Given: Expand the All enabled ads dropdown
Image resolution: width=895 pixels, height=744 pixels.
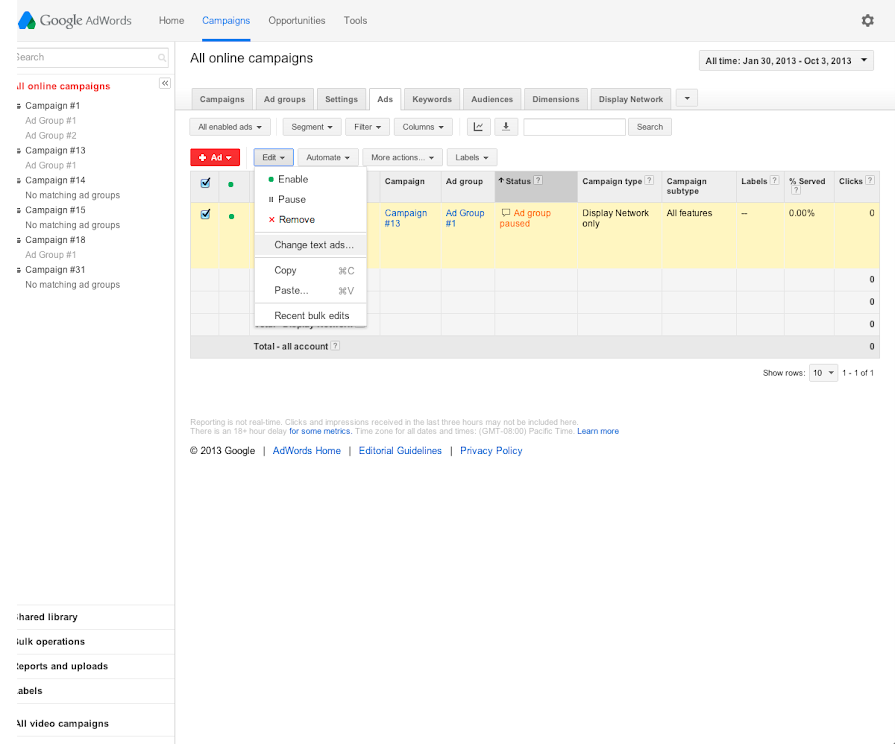Looking at the screenshot, I should (231, 127).
